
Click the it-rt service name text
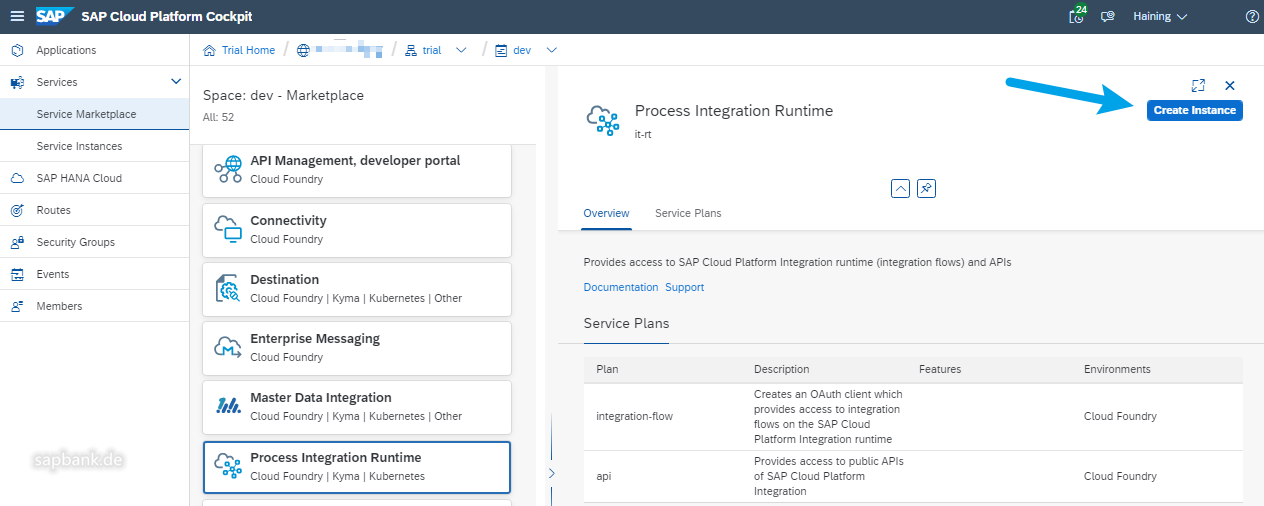coord(644,133)
